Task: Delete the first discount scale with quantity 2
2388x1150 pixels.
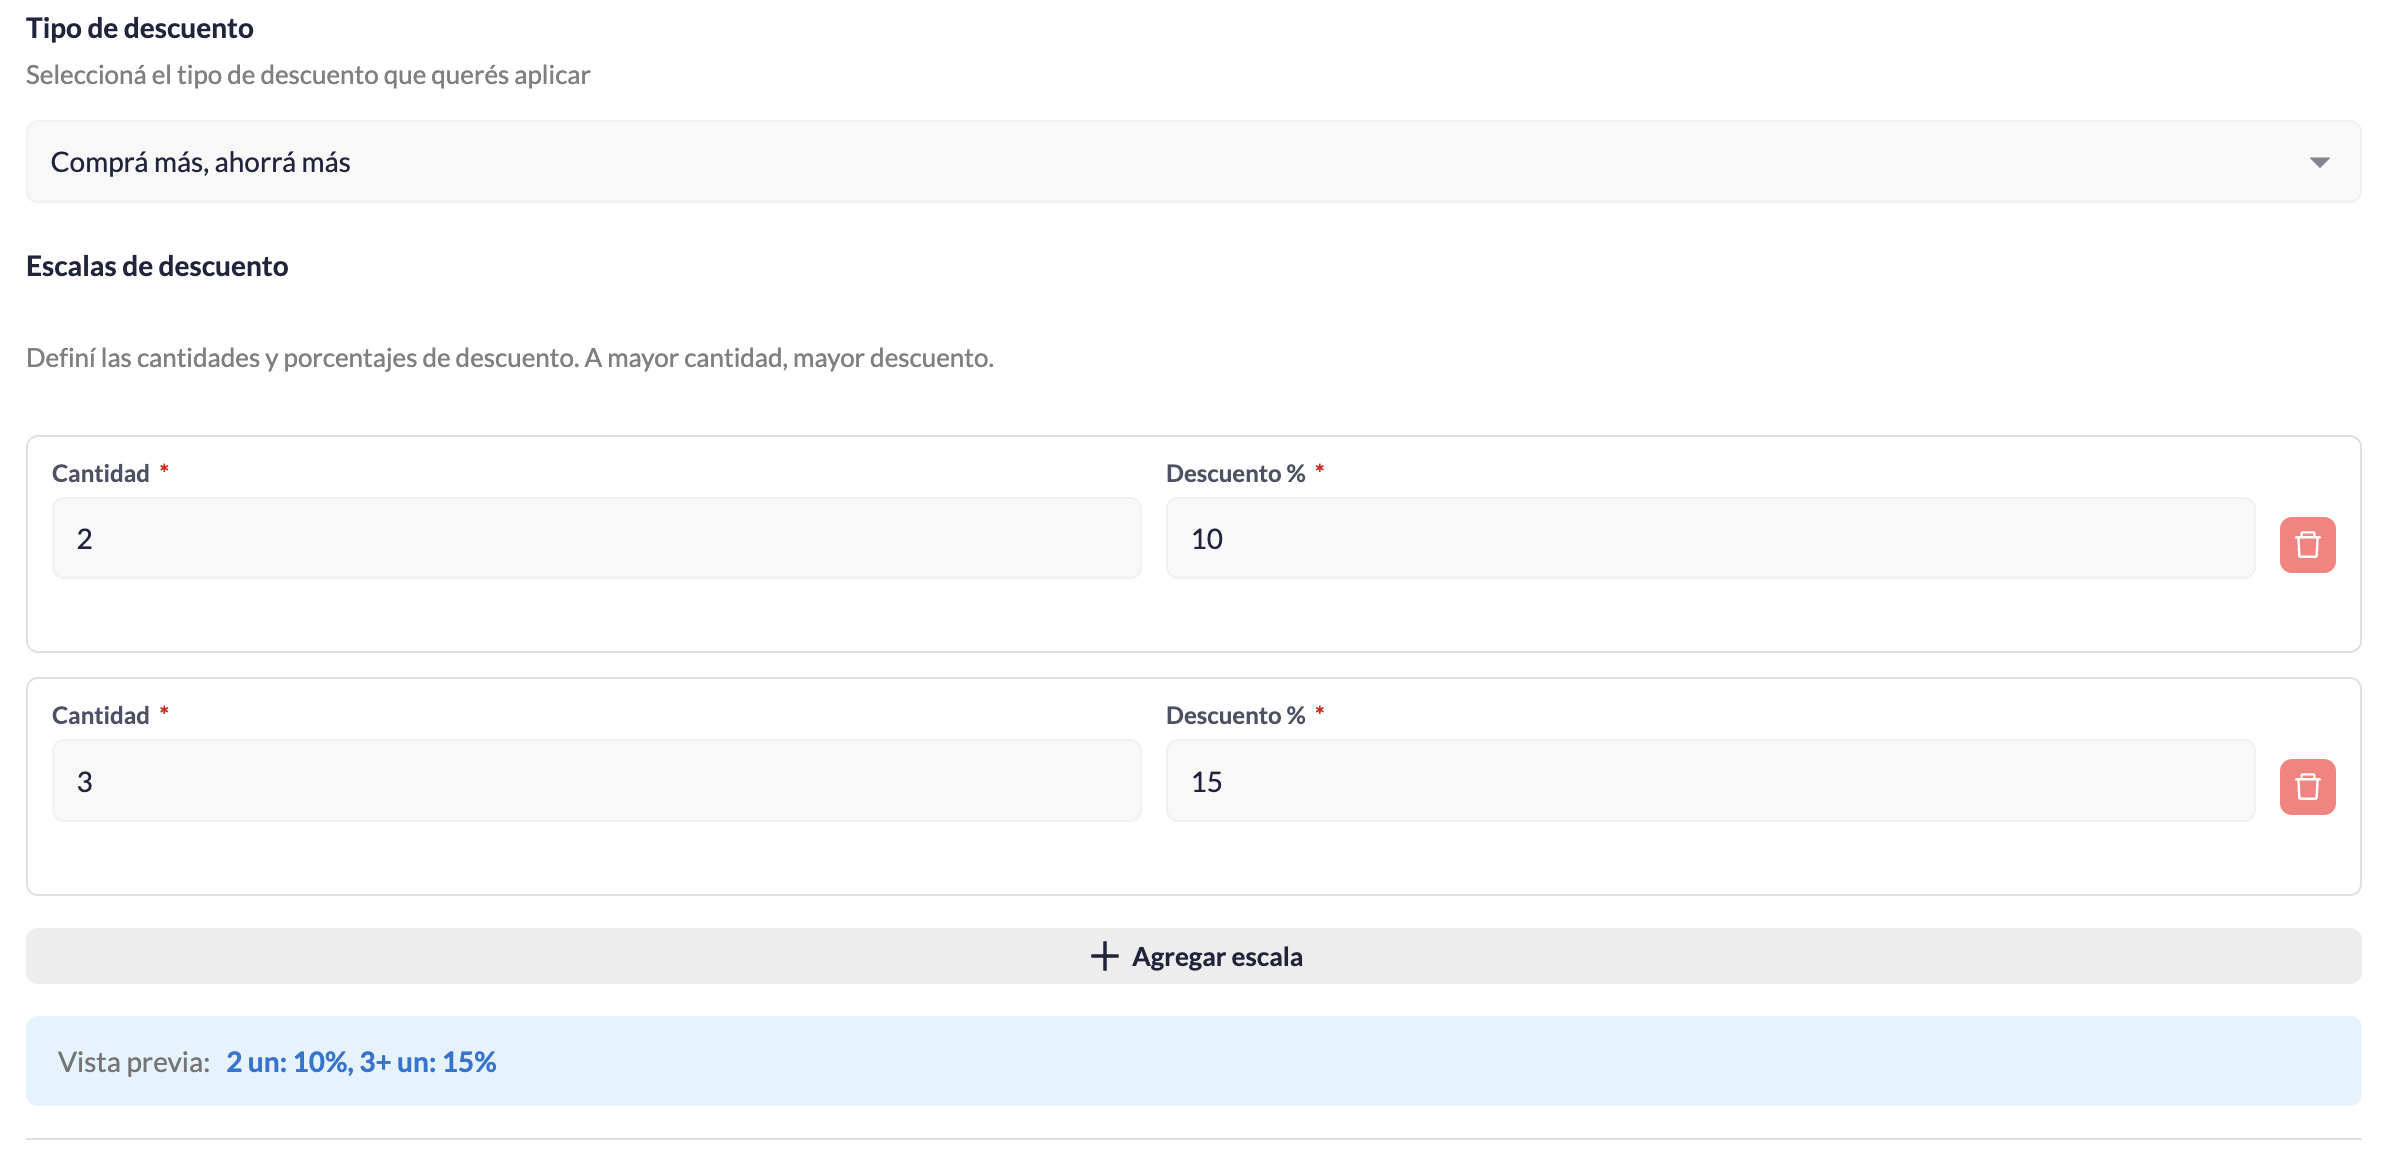Action: point(2307,545)
